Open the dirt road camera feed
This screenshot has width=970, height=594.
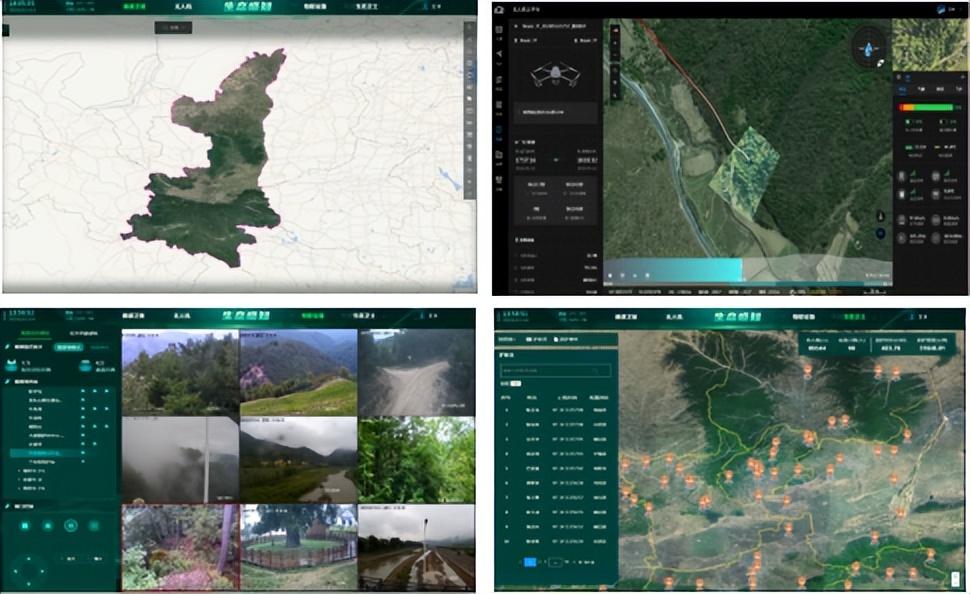pyautogui.click(x=417, y=372)
